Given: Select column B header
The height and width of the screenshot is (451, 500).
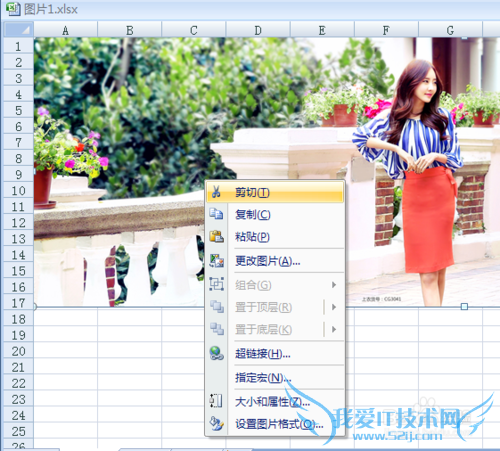Looking at the screenshot, I should coord(130,30).
